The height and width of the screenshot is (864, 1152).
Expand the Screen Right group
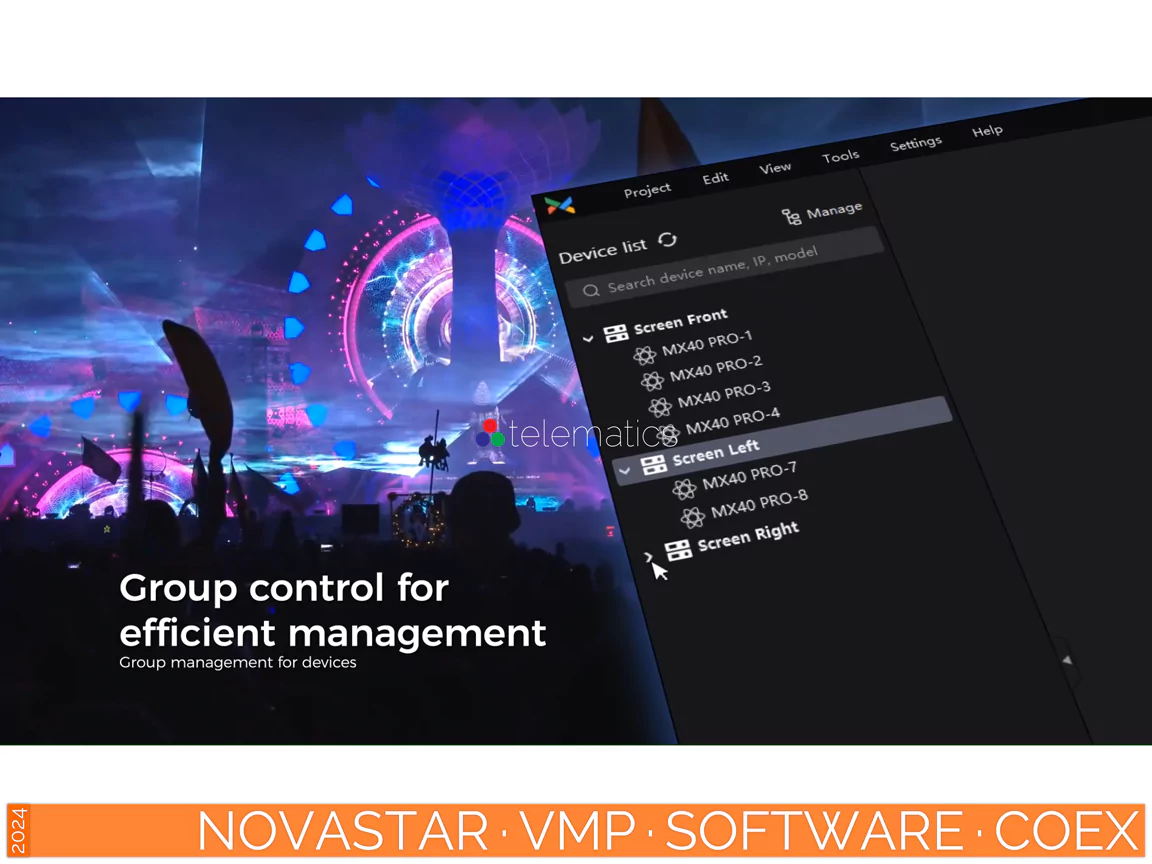(x=649, y=557)
